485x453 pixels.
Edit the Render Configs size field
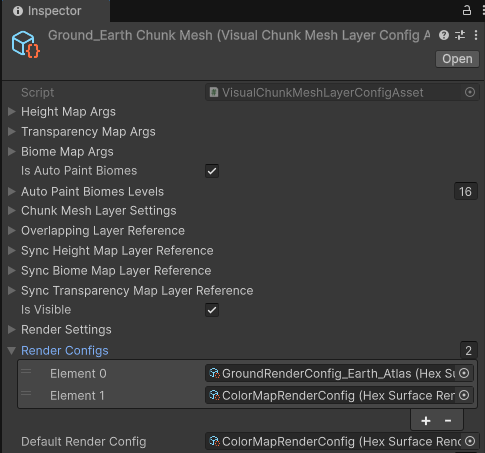468,350
